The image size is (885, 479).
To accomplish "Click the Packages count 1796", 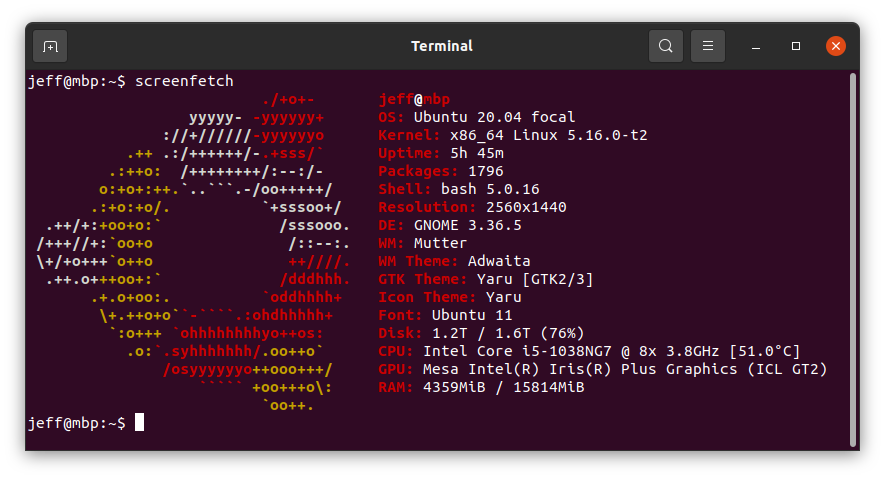I will (x=486, y=172).
